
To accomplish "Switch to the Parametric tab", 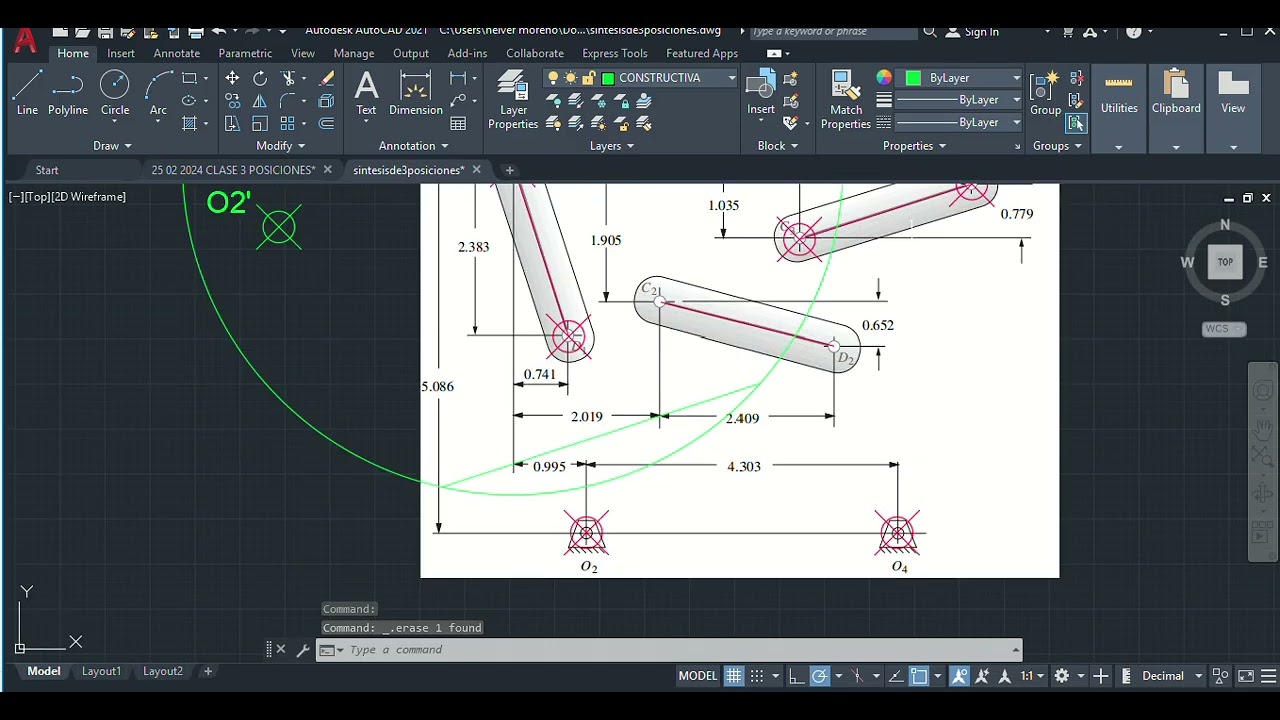I will pyautogui.click(x=245, y=54).
